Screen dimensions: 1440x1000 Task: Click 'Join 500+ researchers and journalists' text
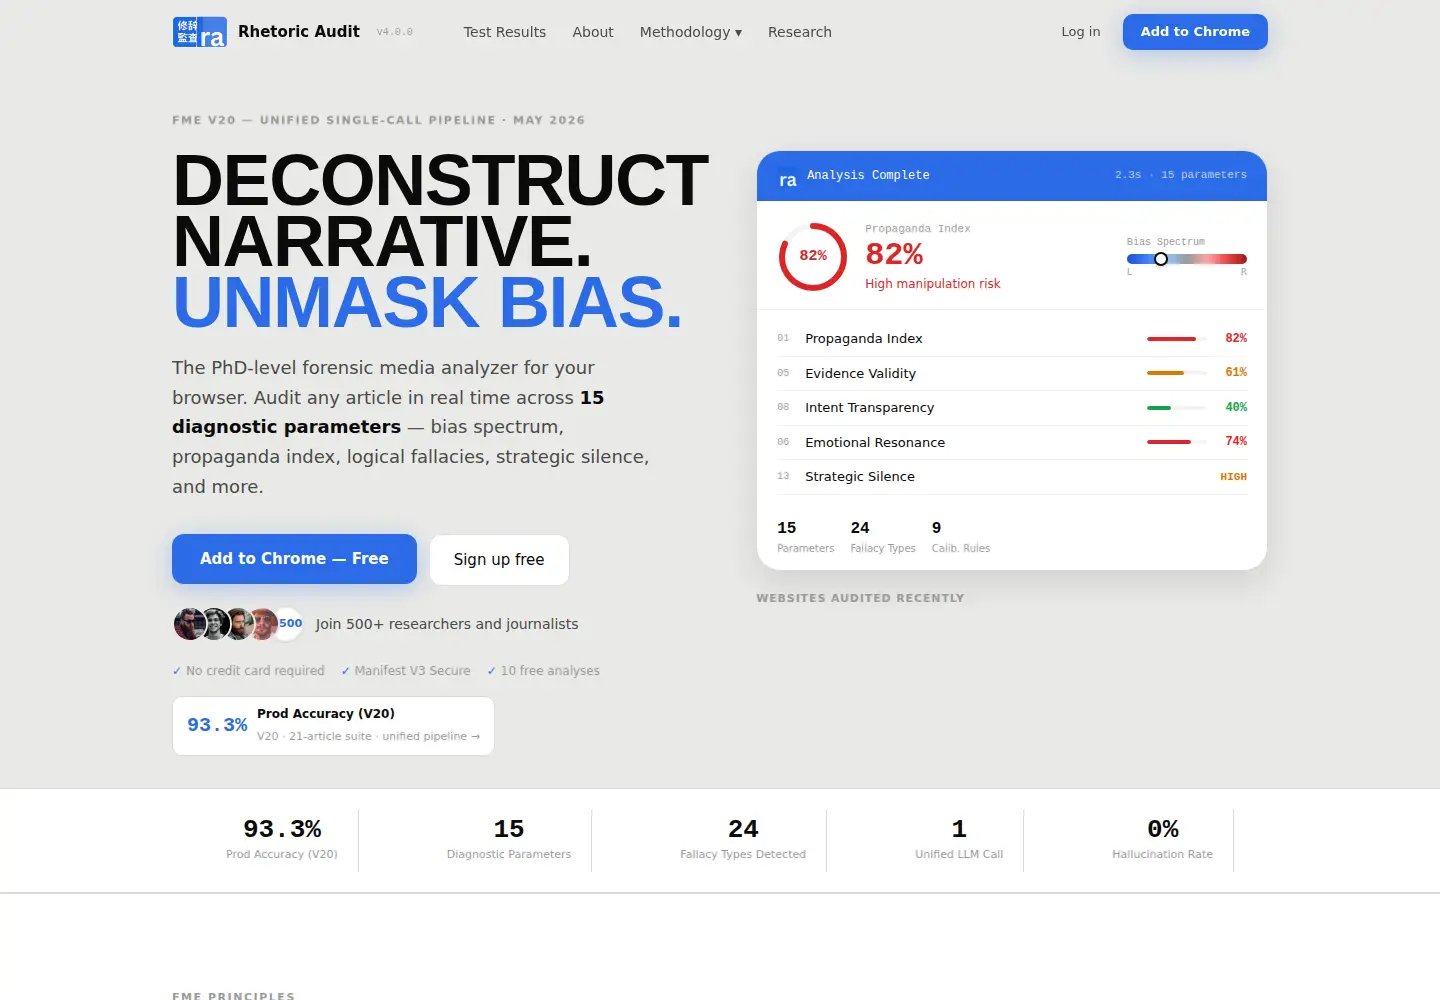click(447, 624)
